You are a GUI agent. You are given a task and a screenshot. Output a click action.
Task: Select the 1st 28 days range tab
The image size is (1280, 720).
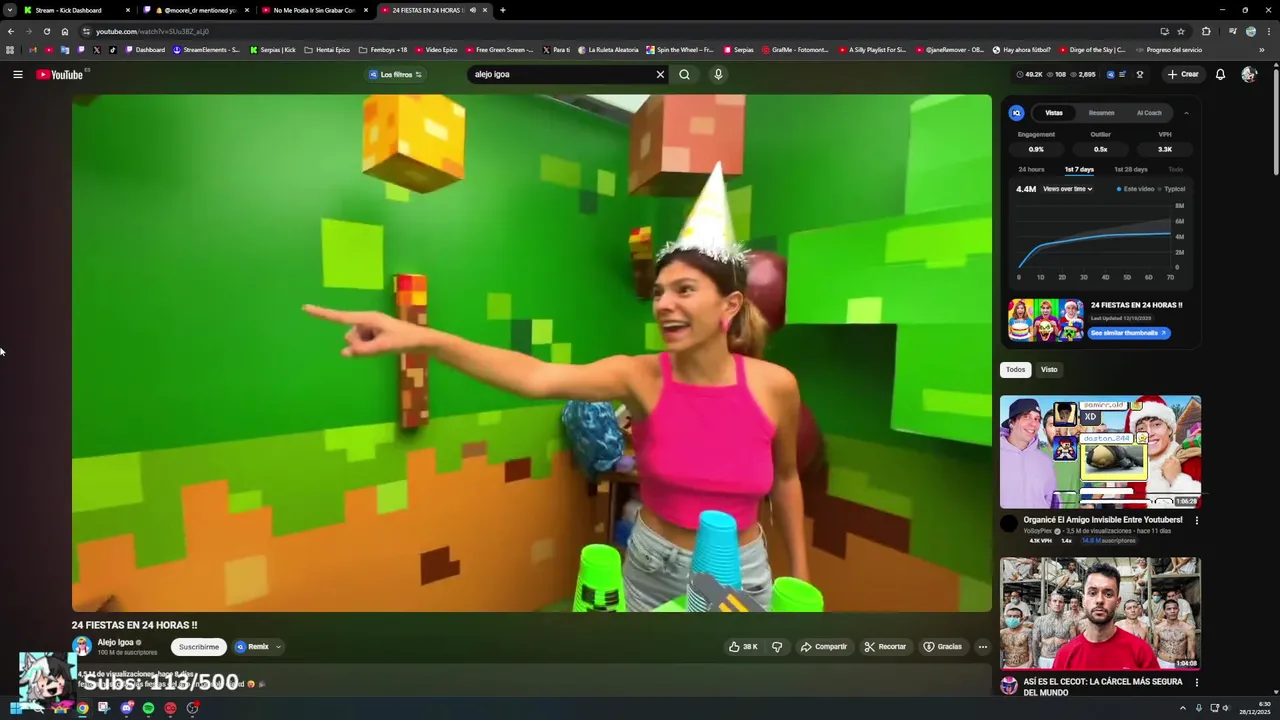pos(1131,170)
